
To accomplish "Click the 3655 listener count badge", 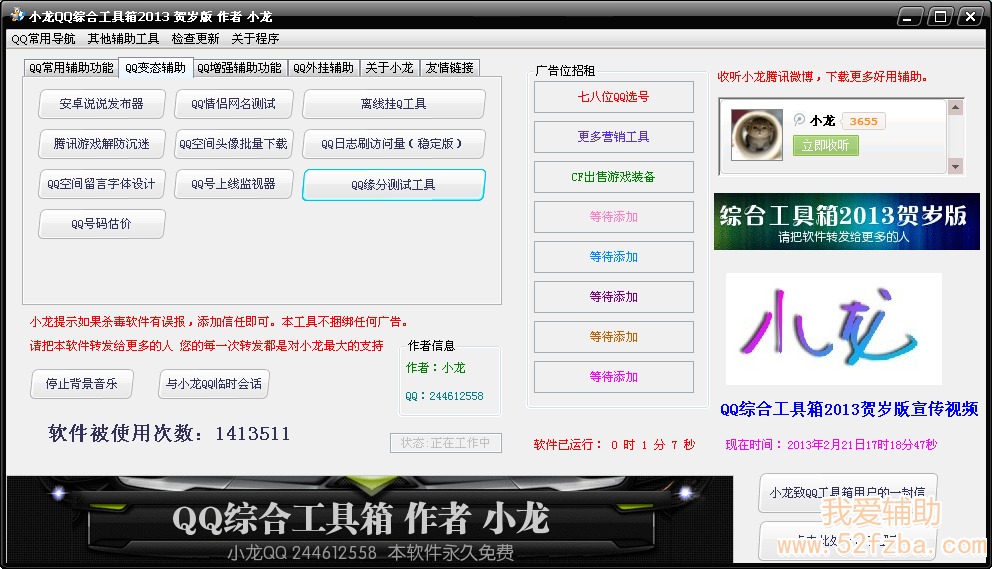I will click(864, 121).
